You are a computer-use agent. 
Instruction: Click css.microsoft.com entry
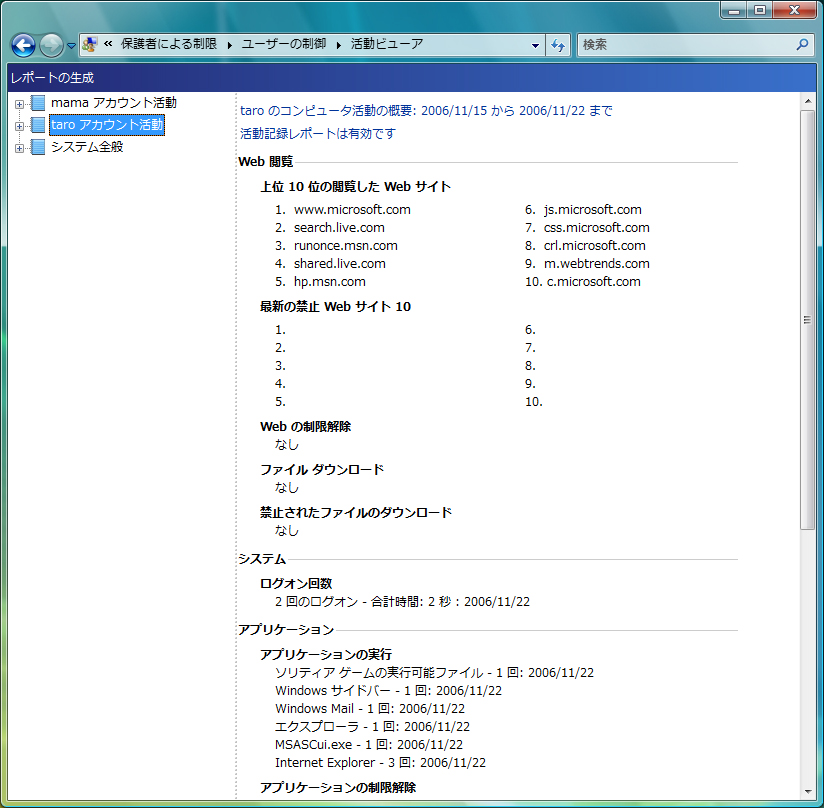[x=596, y=227]
